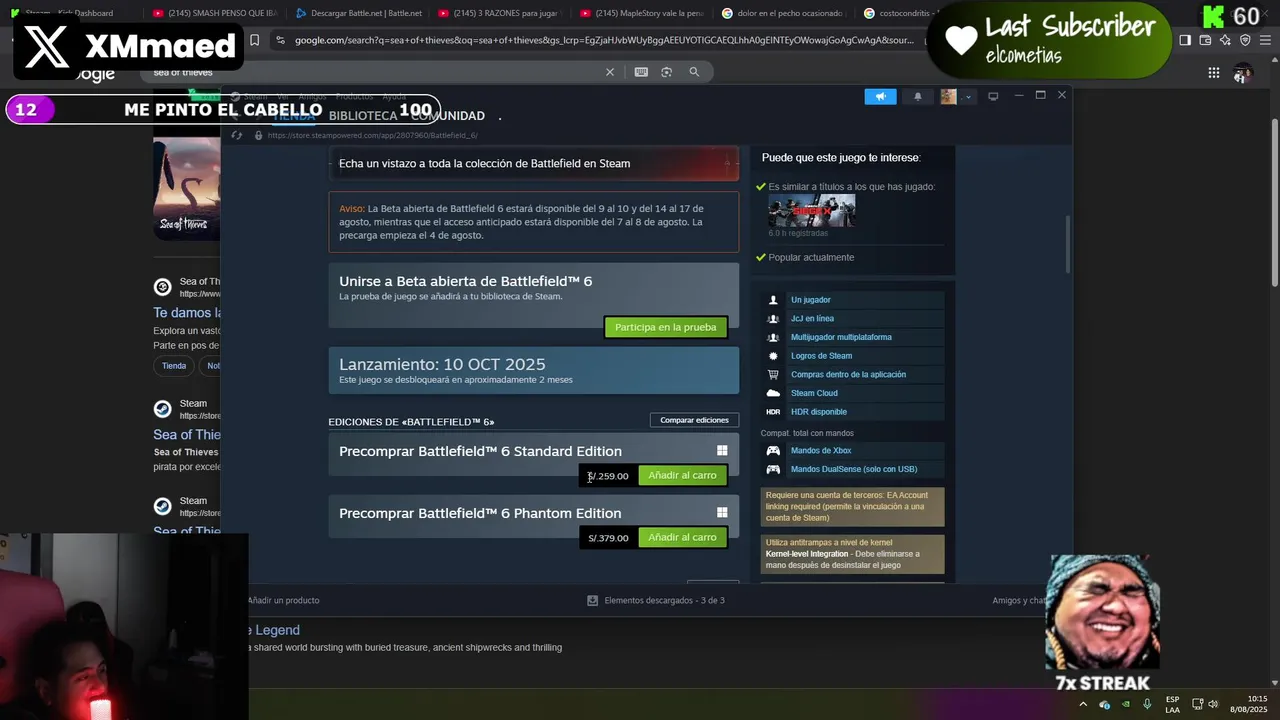1280x720 pixels.
Task: Open Steam BIBLIOTECA section
Action: [x=363, y=116]
